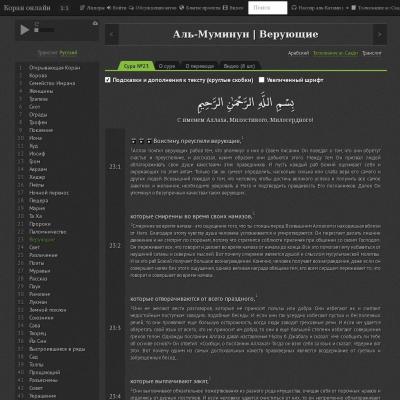
Task: Open the reciter dropdown in the top bar
Action: tap(320, 7)
